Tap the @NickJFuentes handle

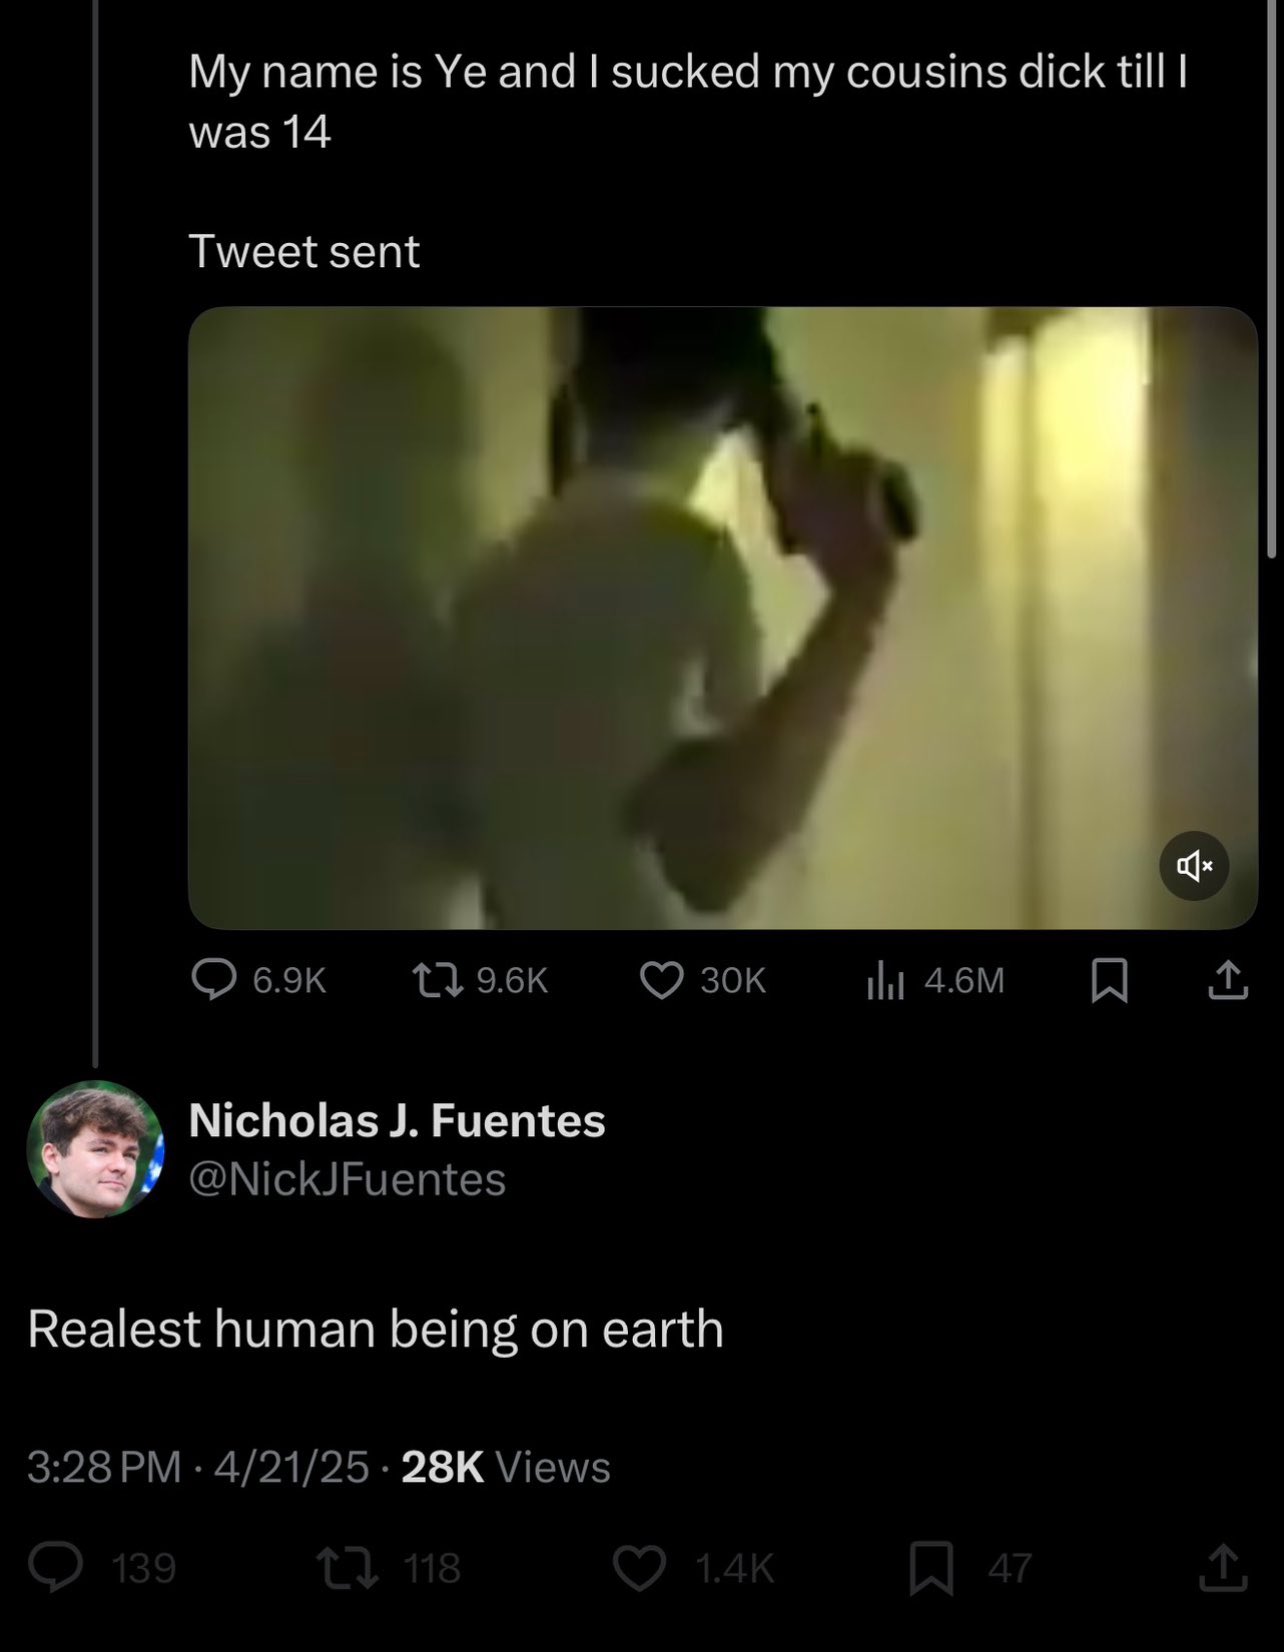(x=347, y=1179)
